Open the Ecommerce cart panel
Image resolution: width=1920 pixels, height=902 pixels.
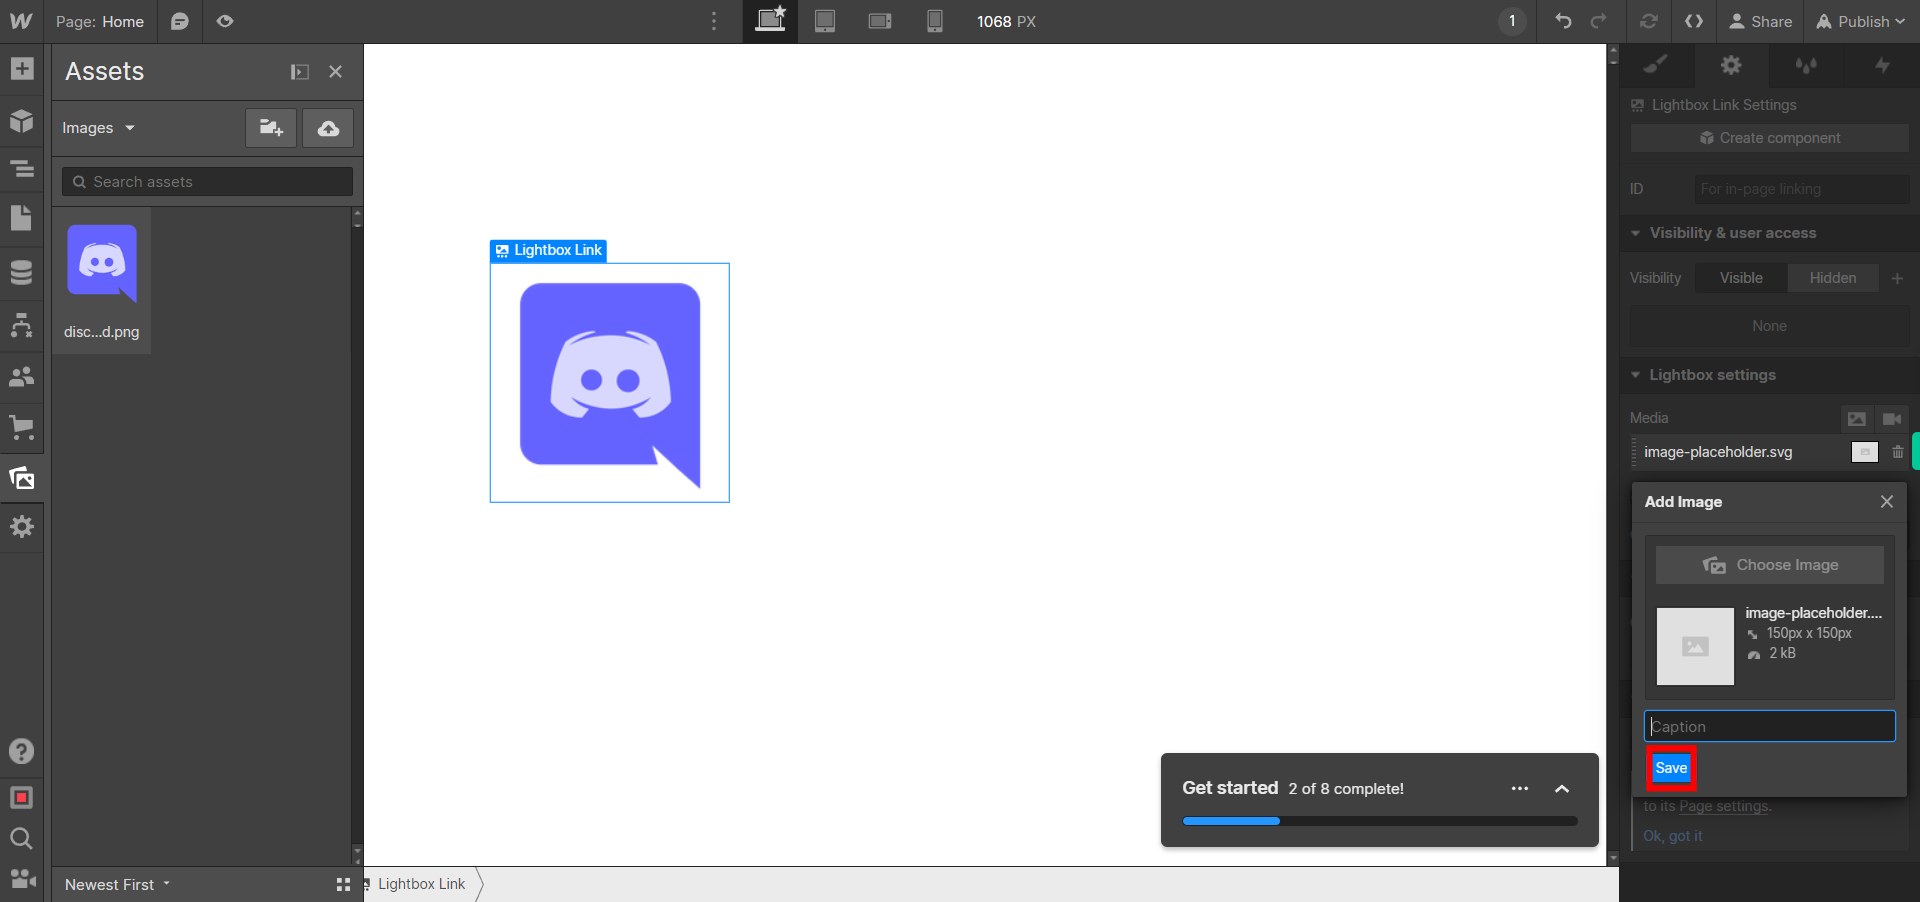pyautogui.click(x=22, y=428)
